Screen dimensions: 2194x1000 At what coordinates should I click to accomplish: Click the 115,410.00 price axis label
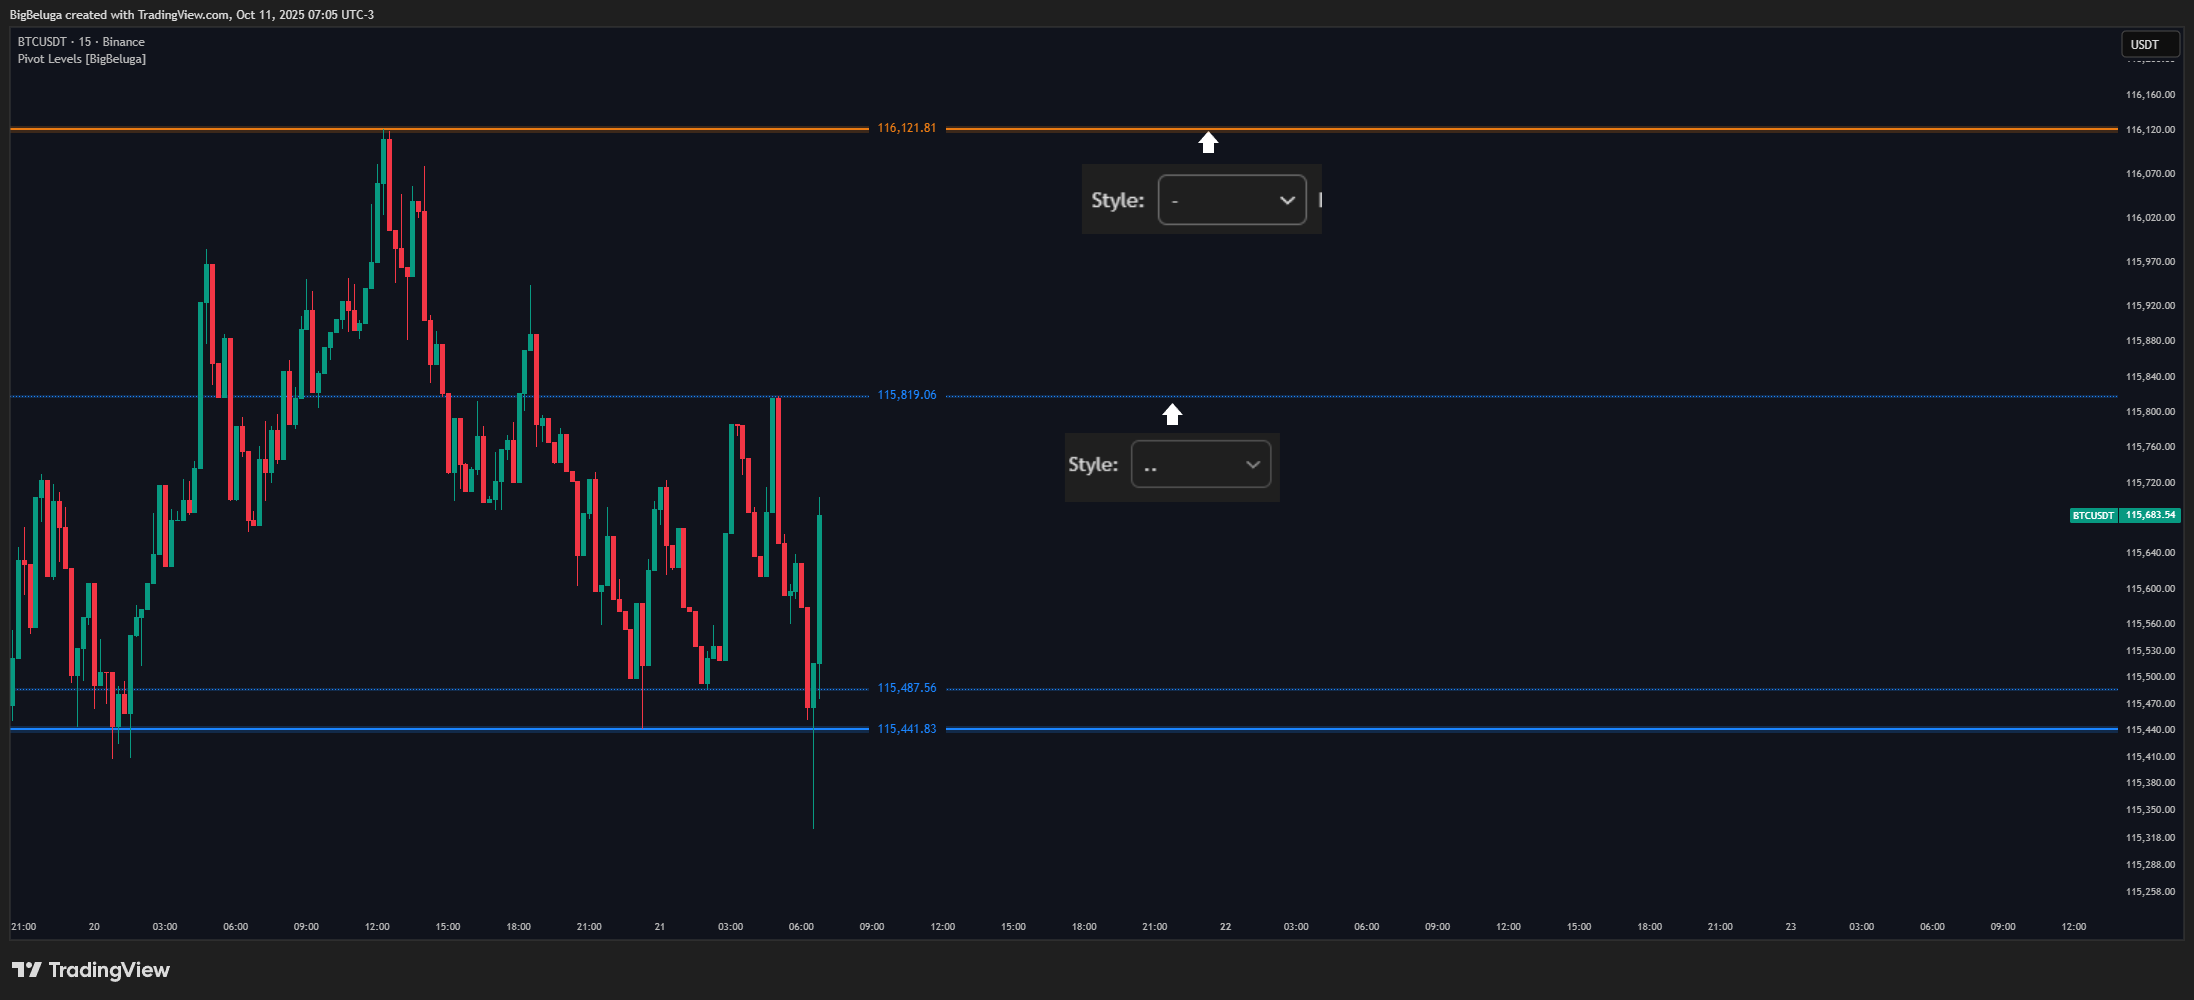coord(2150,757)
